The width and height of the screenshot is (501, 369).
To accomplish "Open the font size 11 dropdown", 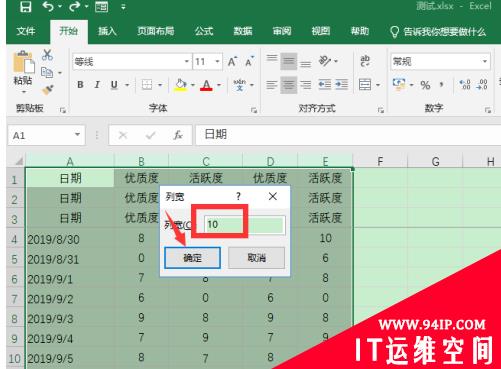I will click(x=217, y=61).
